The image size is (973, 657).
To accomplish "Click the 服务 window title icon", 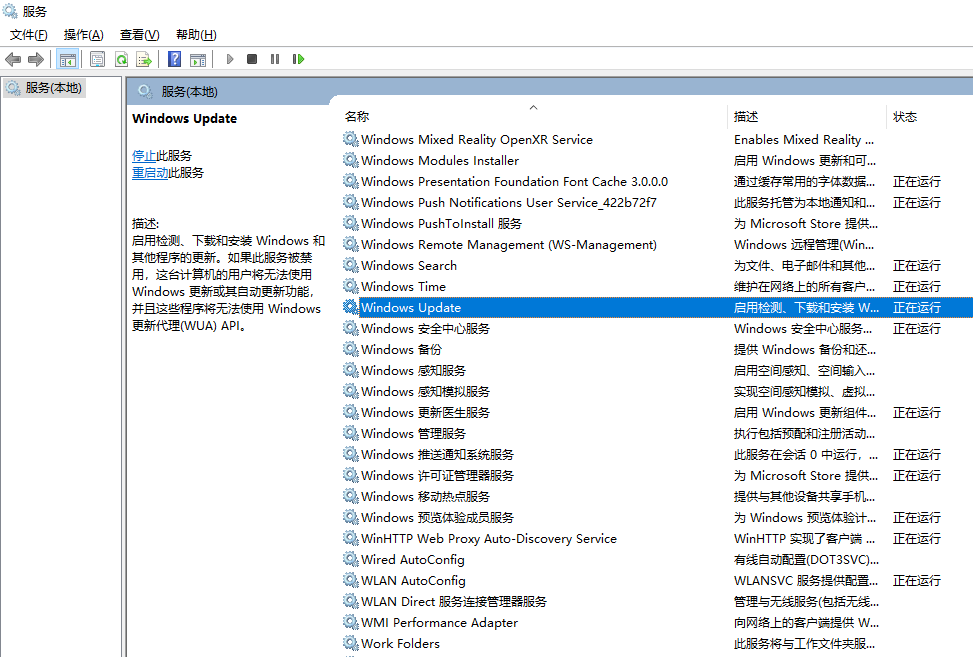I will [10, 11].
